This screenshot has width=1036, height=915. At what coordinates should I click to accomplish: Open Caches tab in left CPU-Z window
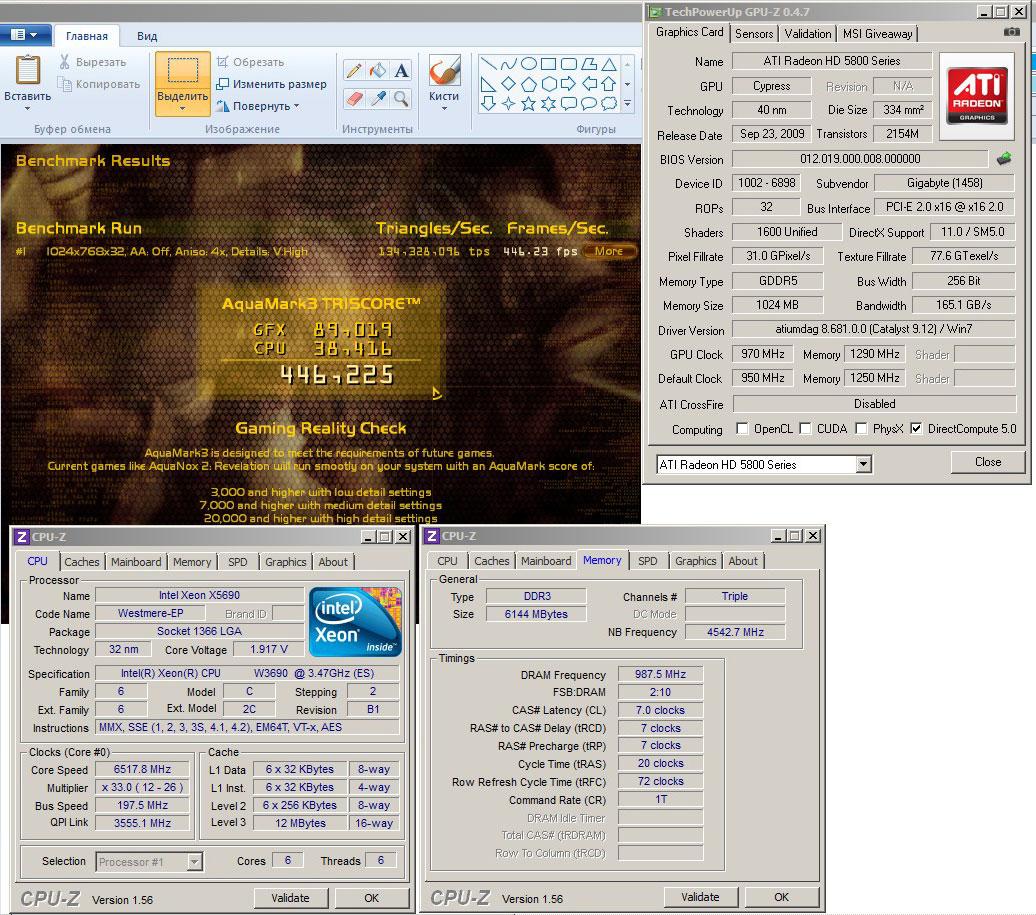pyautogui.click(x=81, y=562)
